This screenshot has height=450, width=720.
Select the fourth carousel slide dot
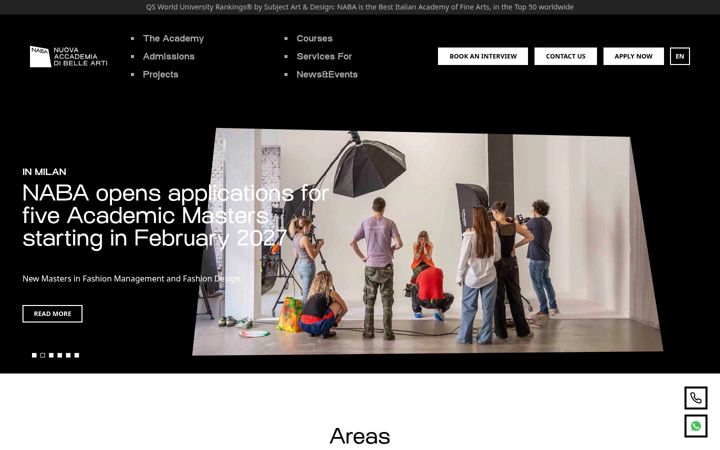pos(60,355)
